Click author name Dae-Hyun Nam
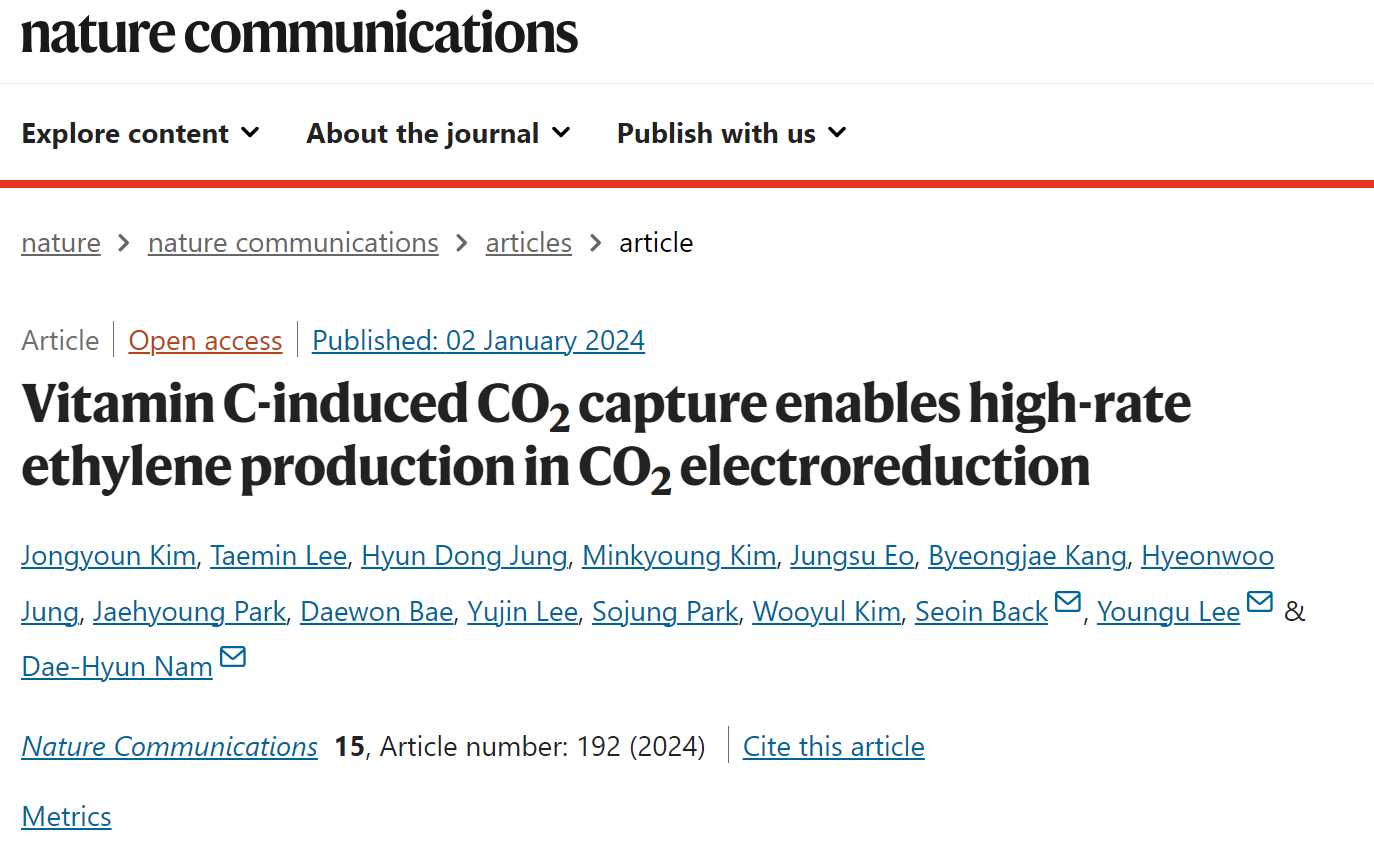The height and width of the screenshot is (856, 1374). click(x=117, y=666)
